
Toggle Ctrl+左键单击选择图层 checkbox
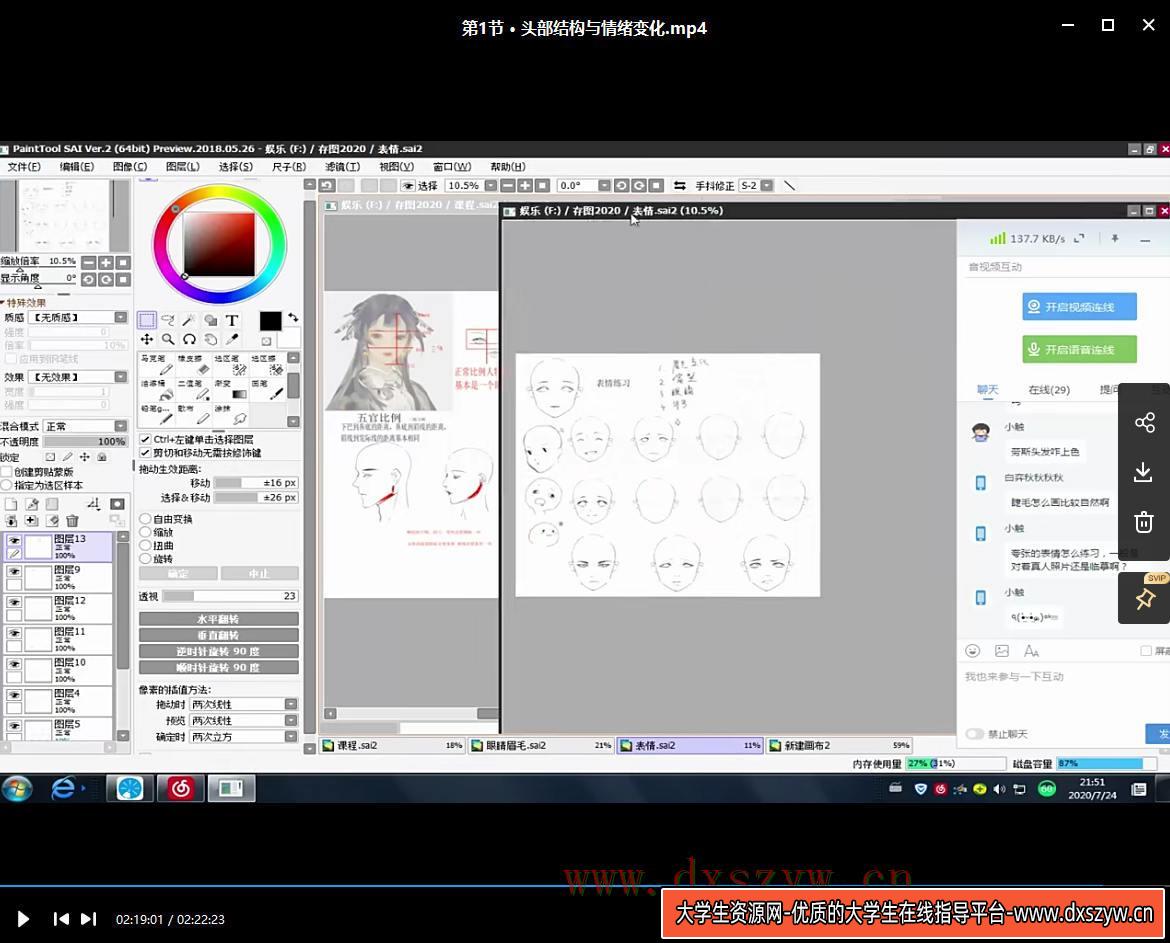tap(146, 439)
